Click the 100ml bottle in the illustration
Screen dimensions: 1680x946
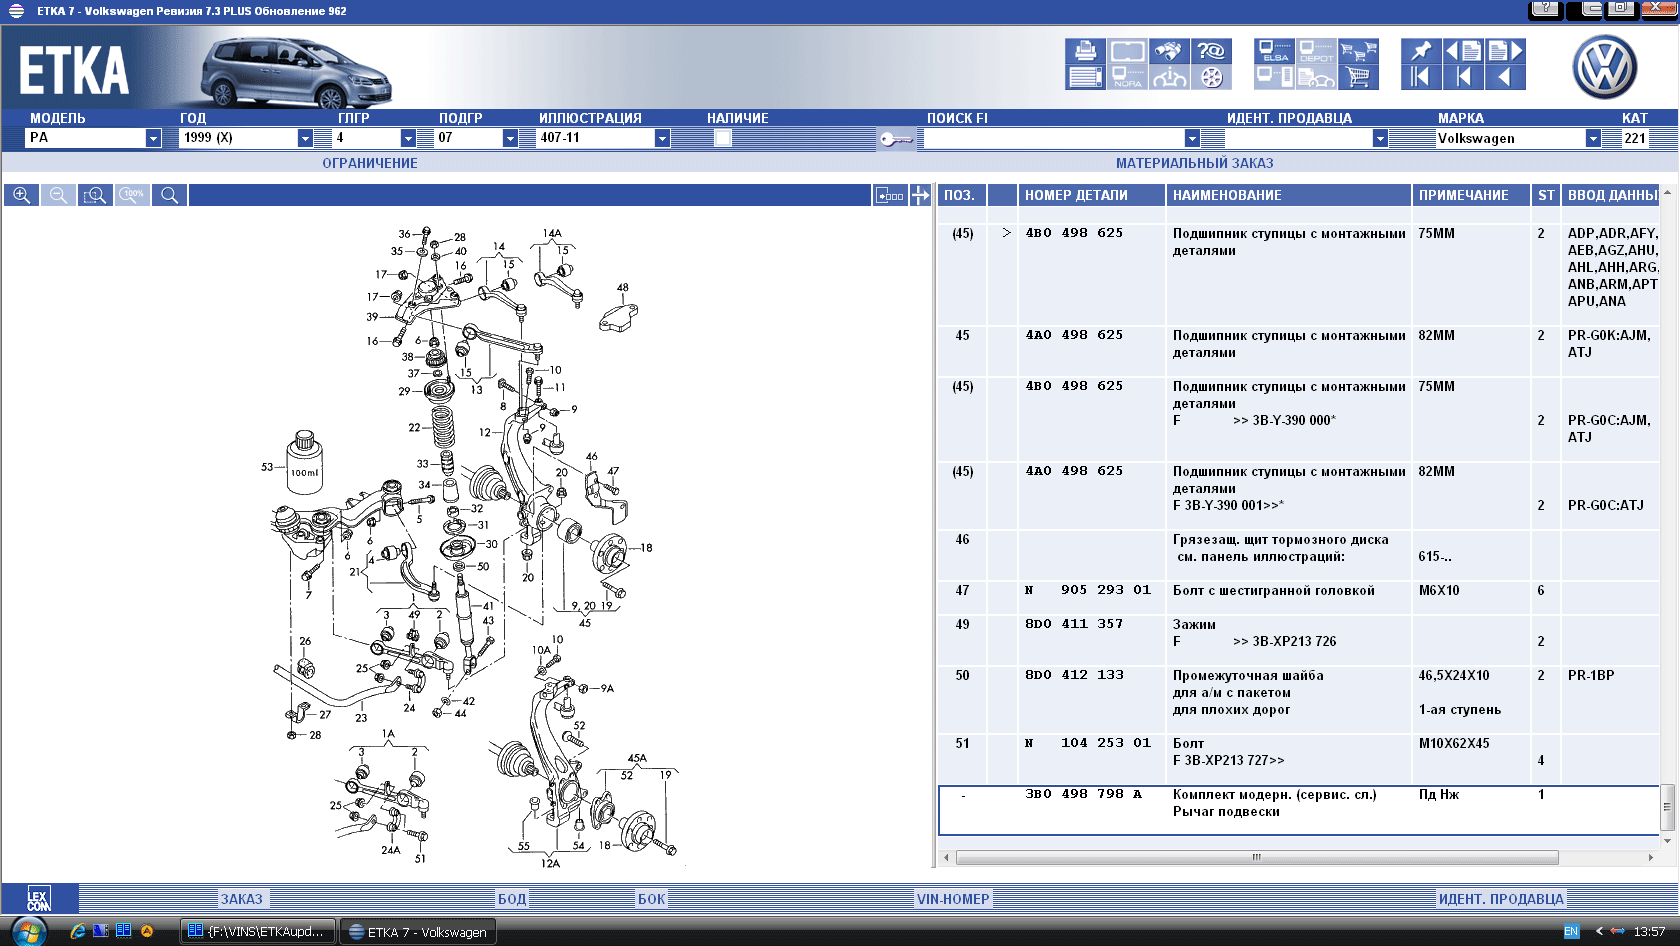click(305, 463)
